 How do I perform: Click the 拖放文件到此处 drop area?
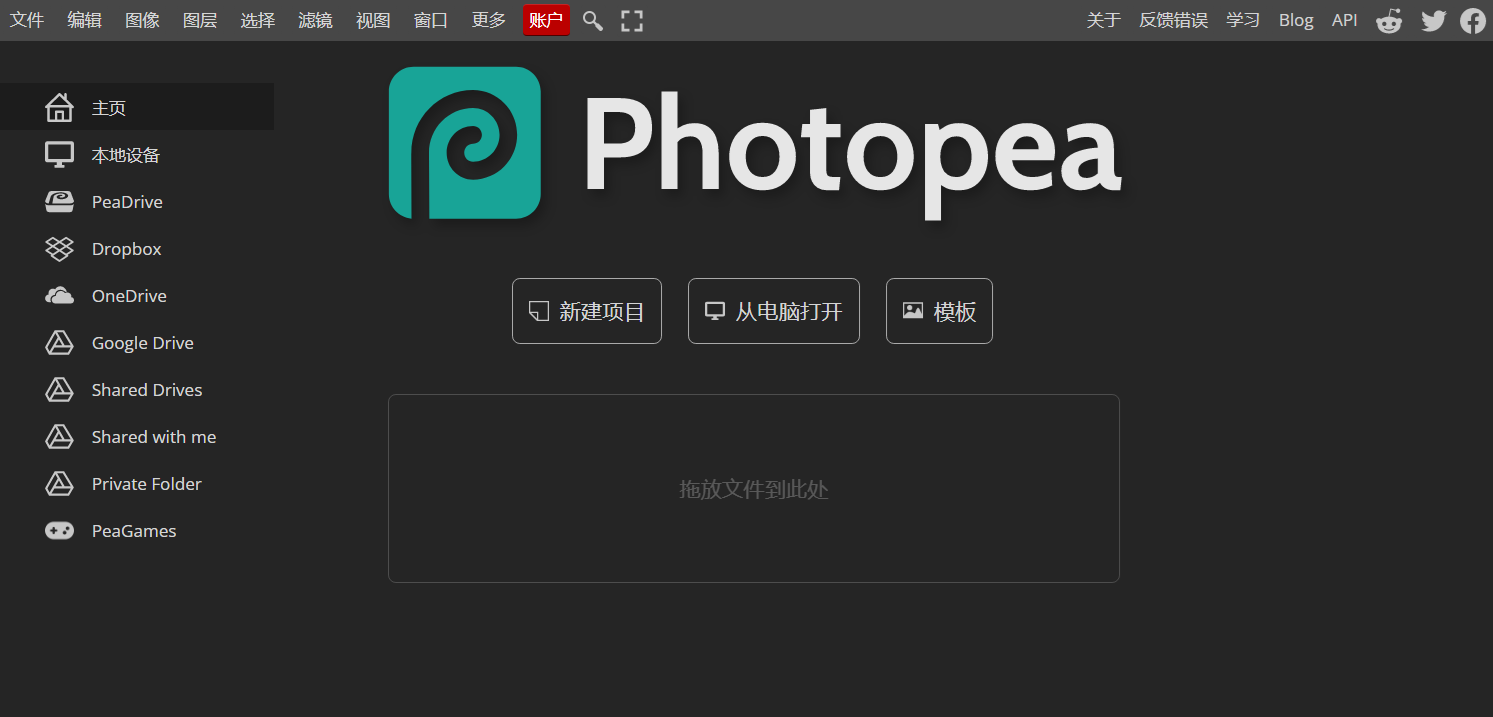[754, 488]
